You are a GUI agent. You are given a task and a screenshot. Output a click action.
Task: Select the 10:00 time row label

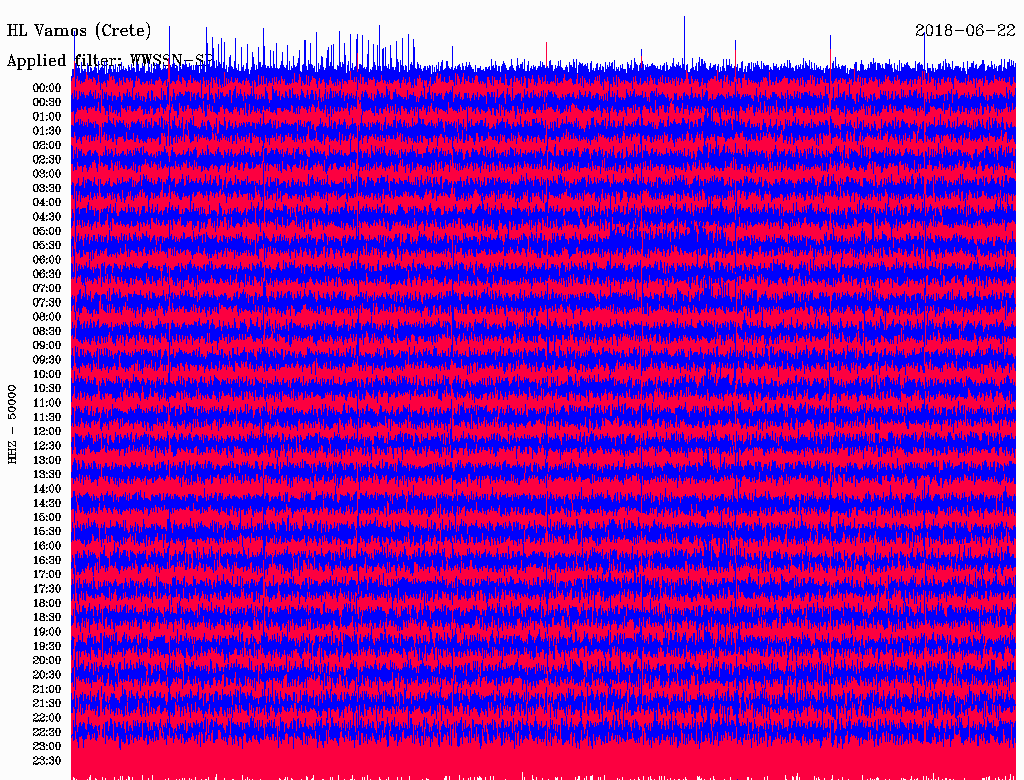(x=46, y=374)
